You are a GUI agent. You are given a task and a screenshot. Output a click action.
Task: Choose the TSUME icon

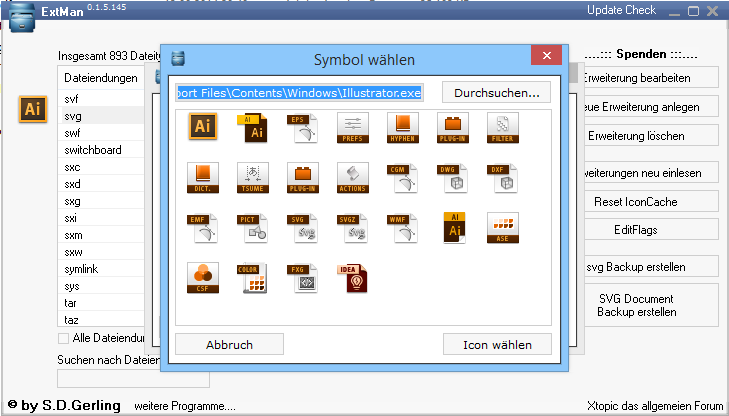pos(253,178)
